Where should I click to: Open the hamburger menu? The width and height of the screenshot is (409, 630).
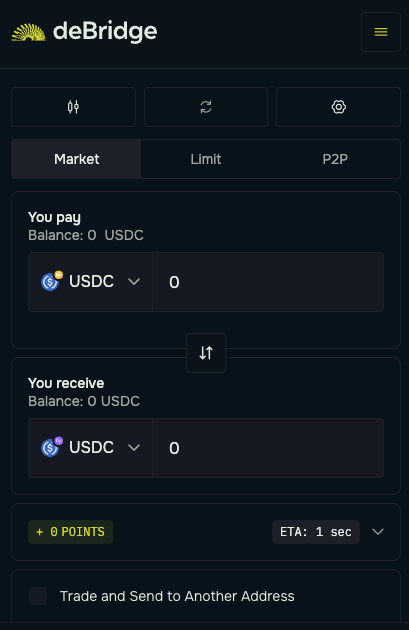point(380,32)
